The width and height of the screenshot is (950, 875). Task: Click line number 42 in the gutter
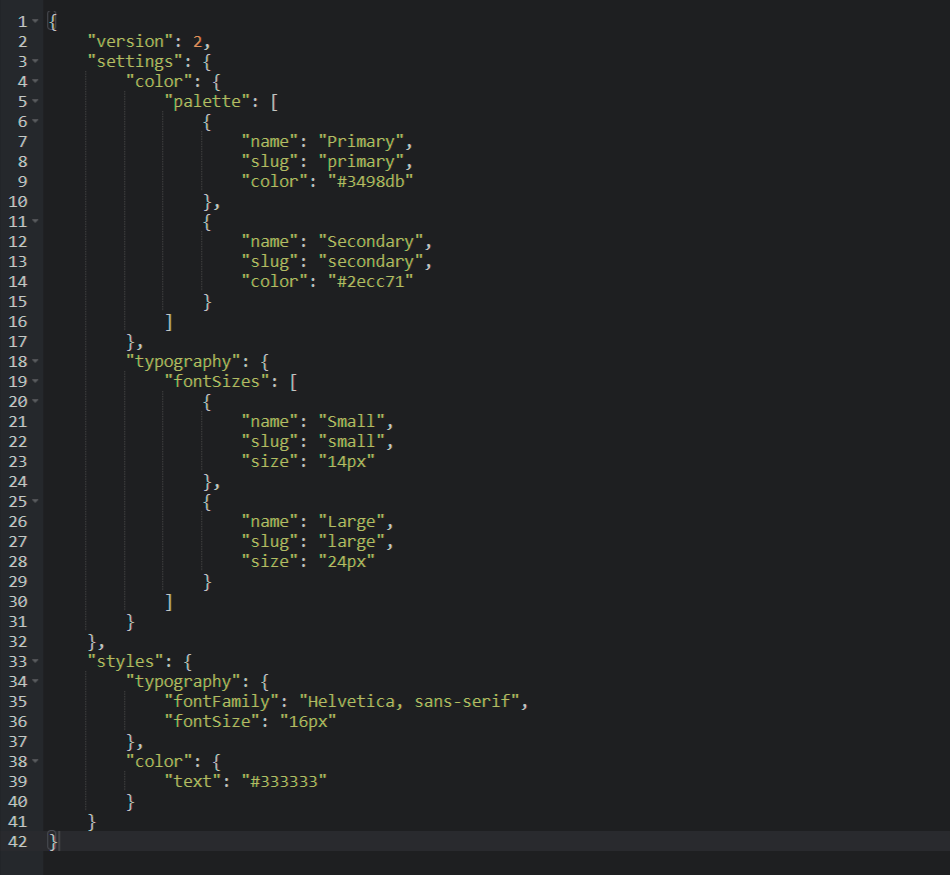(17, 841)
